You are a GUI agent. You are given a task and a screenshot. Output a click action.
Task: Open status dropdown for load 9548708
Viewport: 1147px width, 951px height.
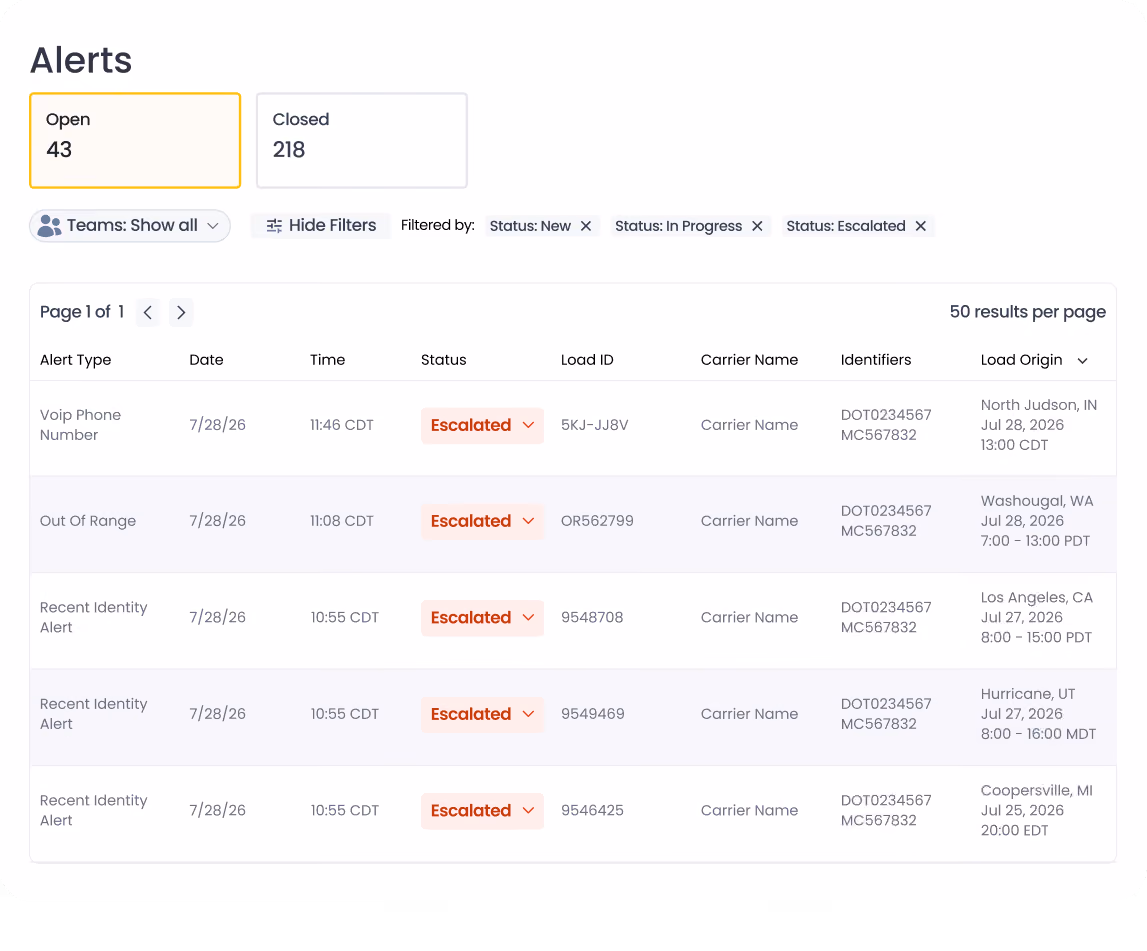[482, 618]
